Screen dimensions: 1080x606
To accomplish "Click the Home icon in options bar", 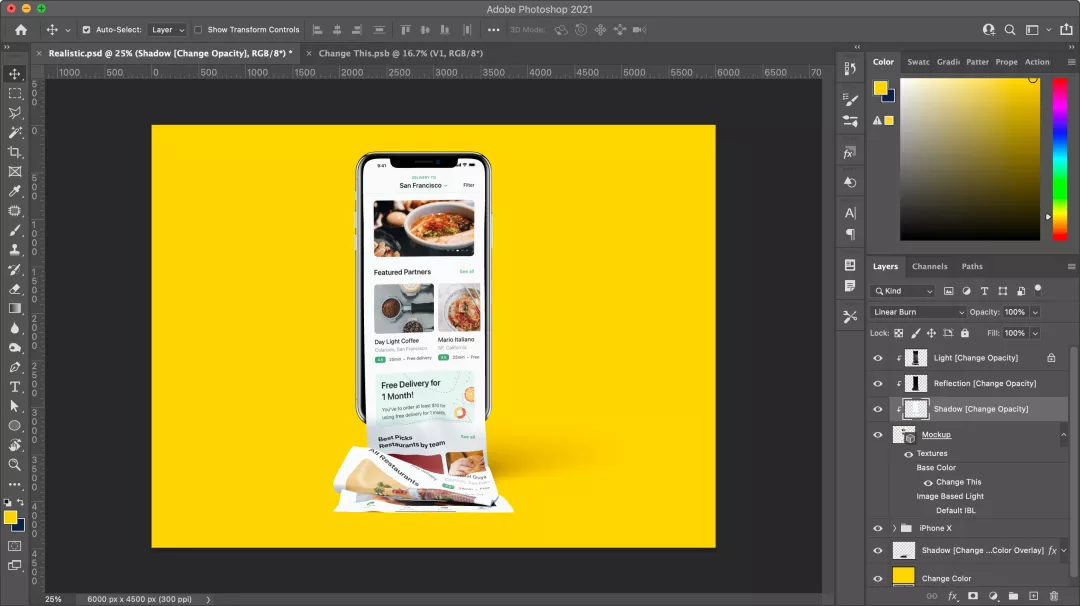I will (21, 30).
